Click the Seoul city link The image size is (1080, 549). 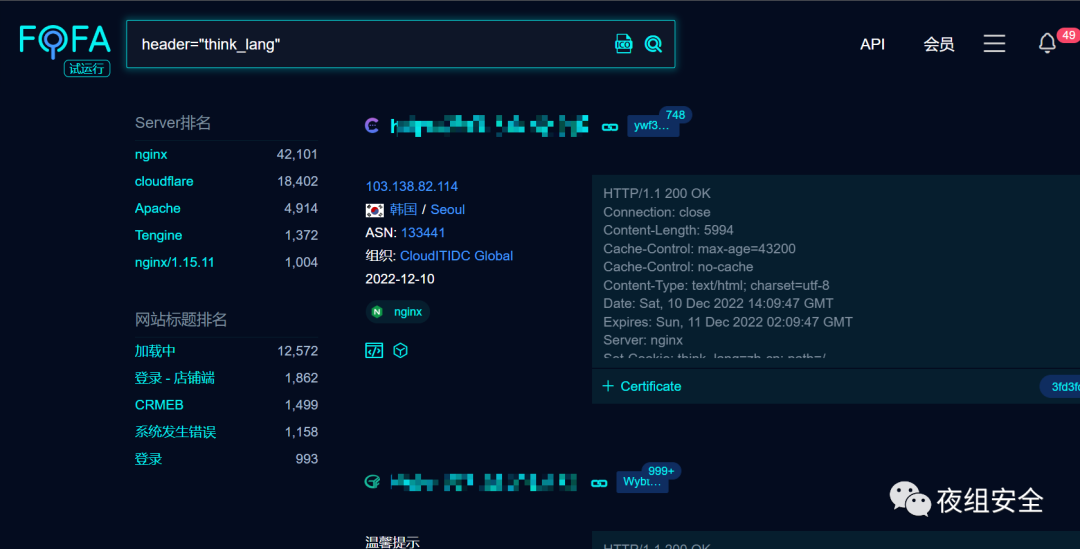(448, 209)
